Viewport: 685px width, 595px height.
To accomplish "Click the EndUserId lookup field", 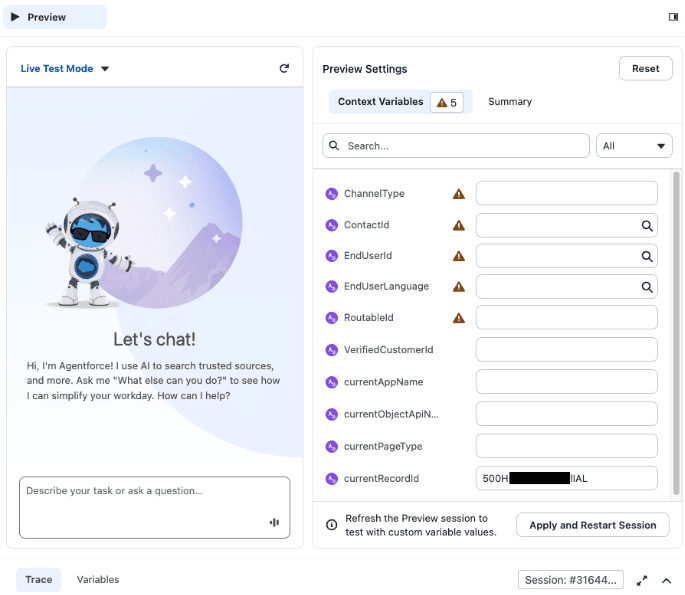I will point(567,256).
